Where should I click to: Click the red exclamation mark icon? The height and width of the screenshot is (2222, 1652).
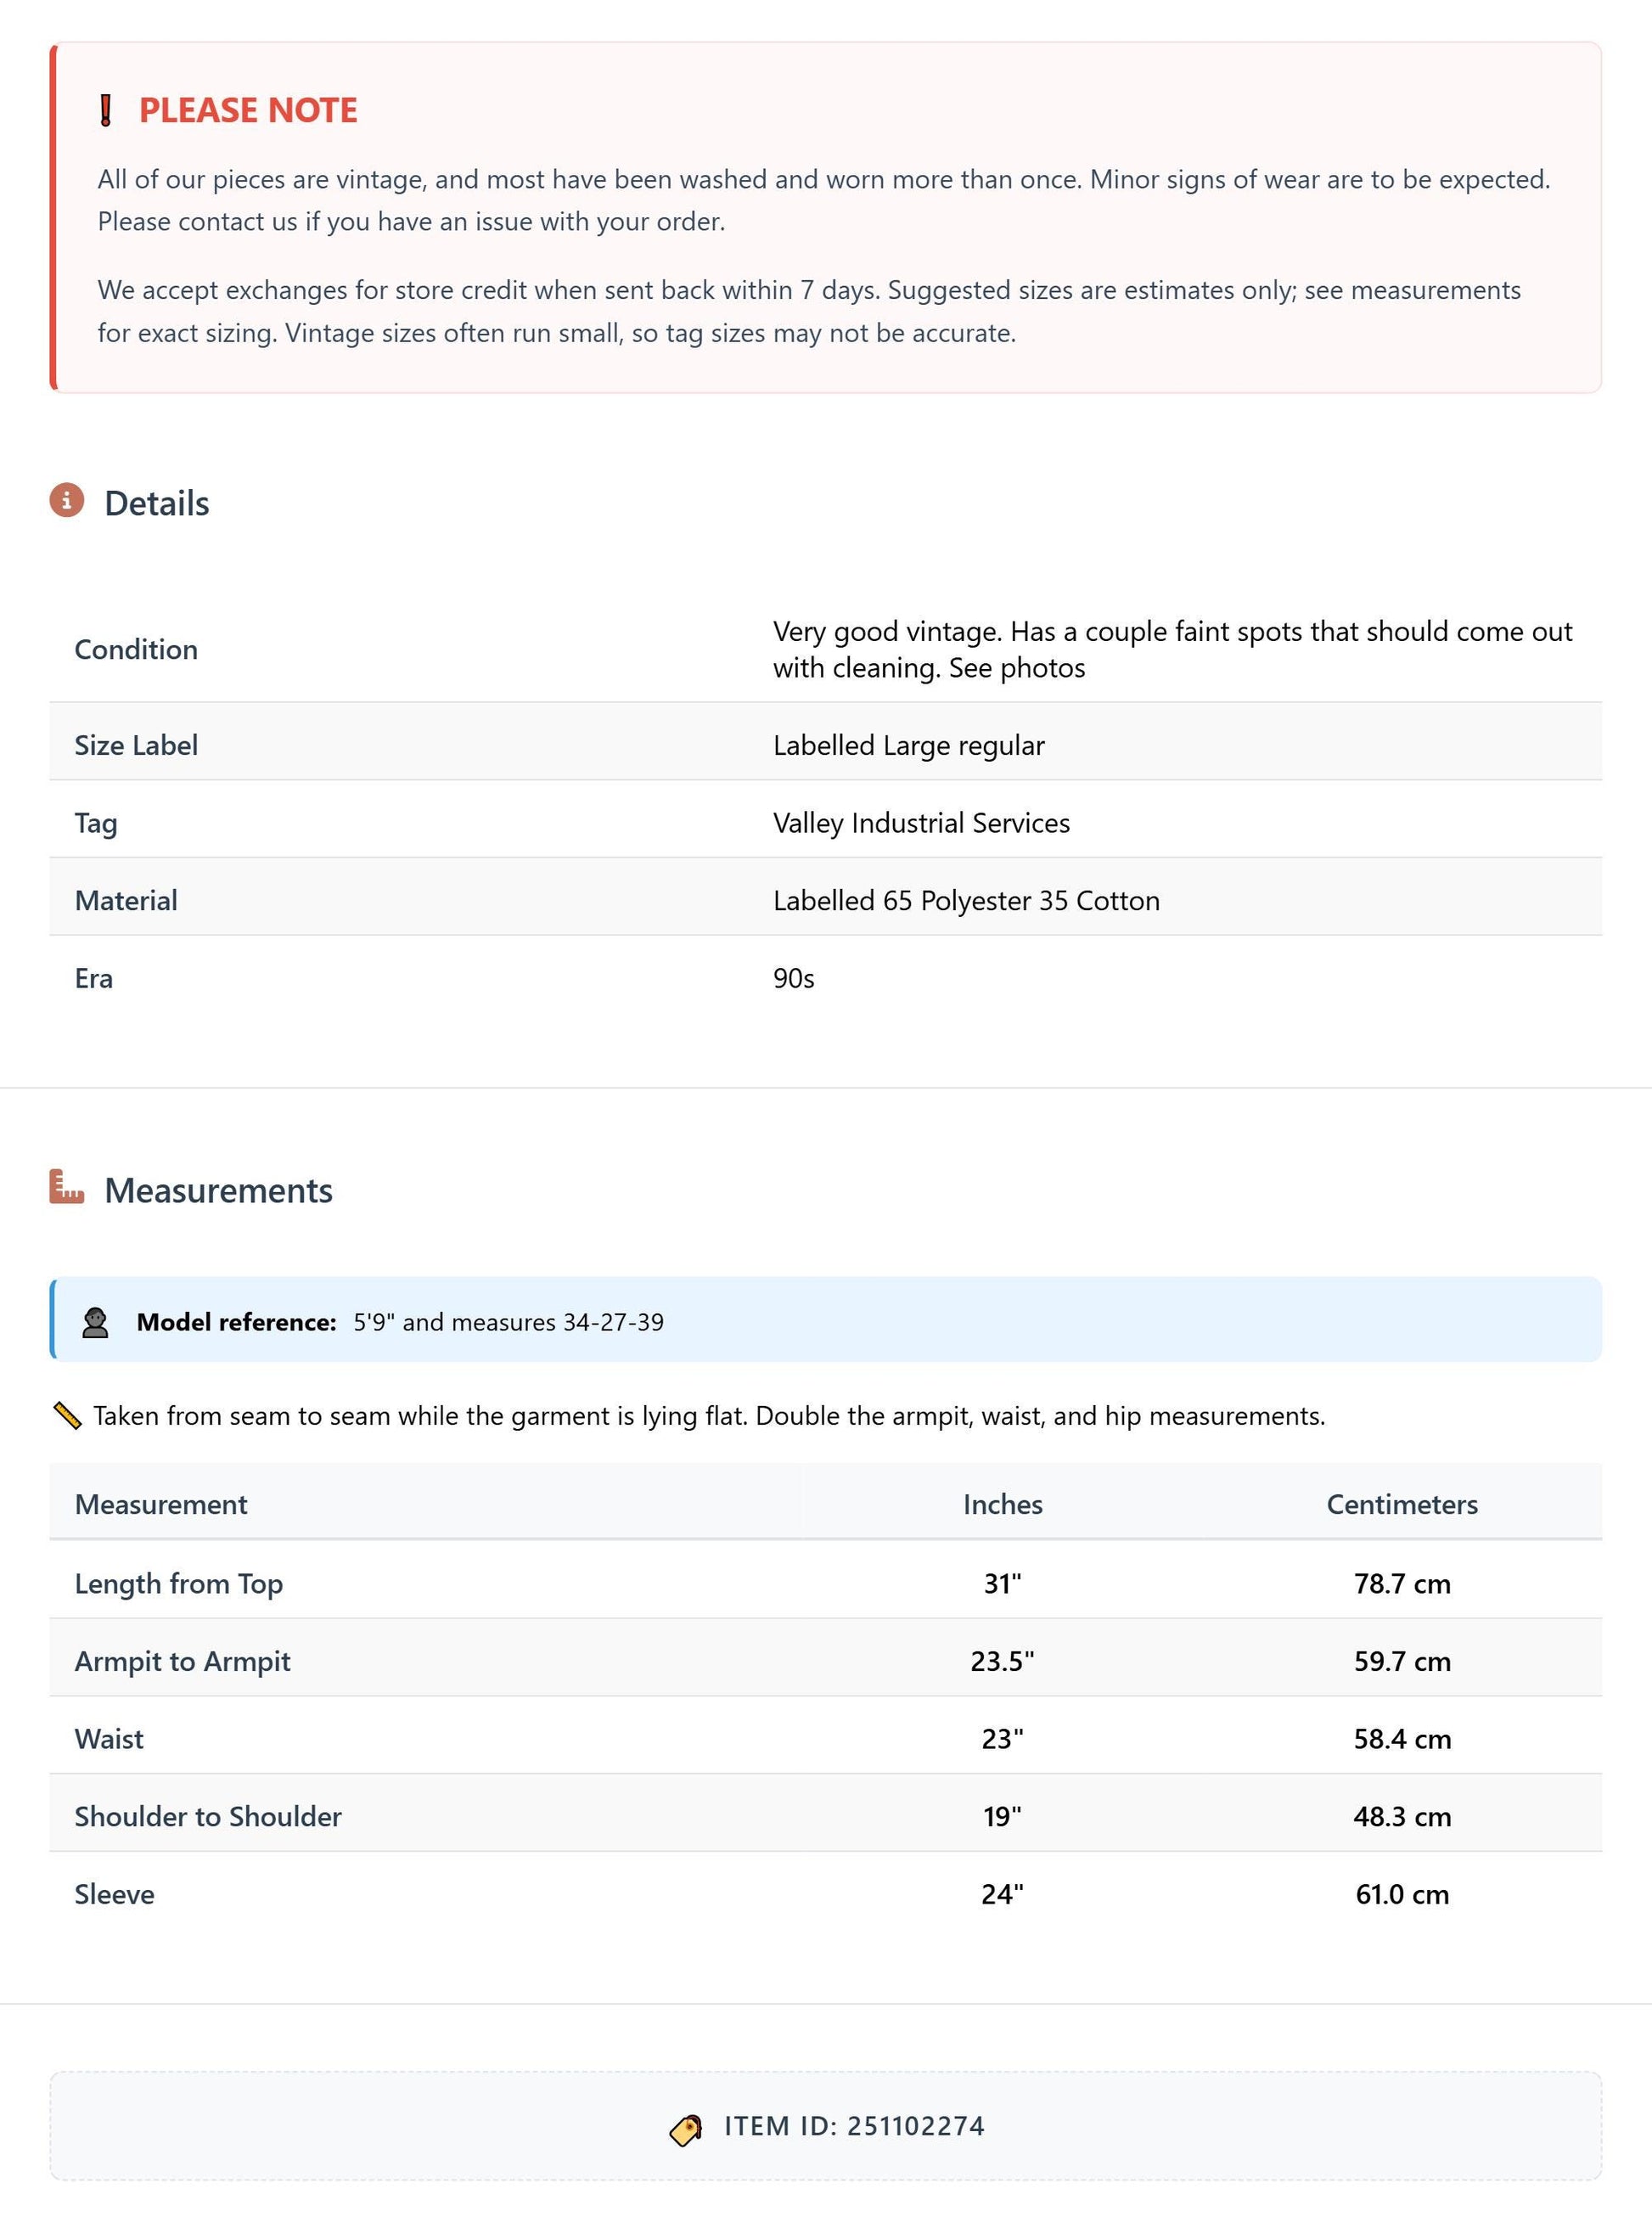point(105,110)
